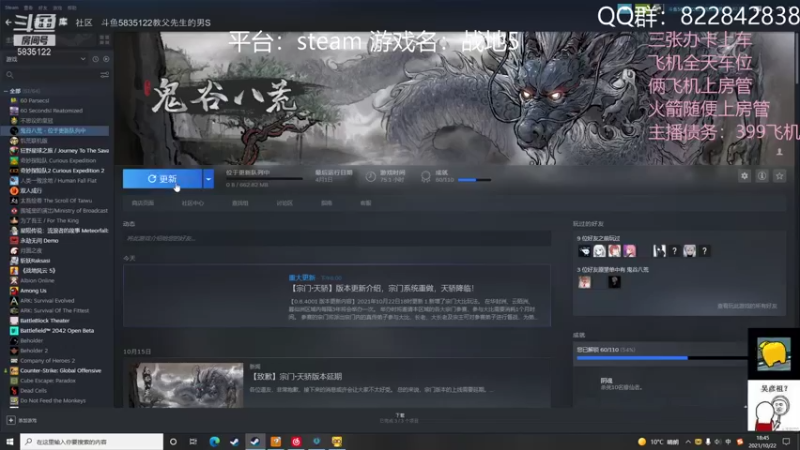The height and width of the screenshot is (450, 800).
Task: Click the 库 library nav tab
Action: (63, 22)
